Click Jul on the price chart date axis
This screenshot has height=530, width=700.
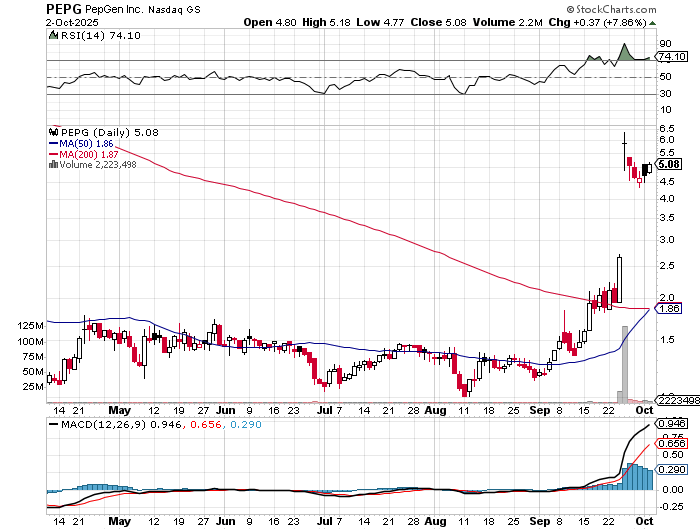click(324, 410)
